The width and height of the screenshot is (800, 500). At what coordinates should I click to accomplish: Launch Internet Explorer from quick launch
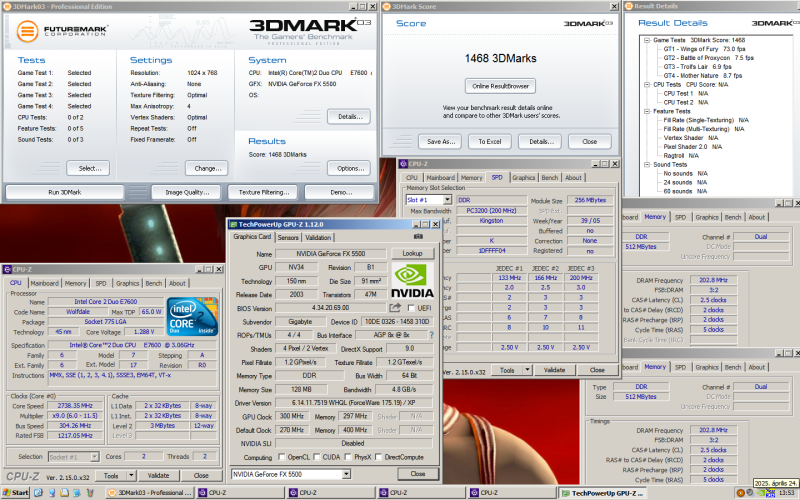(39, 493)
